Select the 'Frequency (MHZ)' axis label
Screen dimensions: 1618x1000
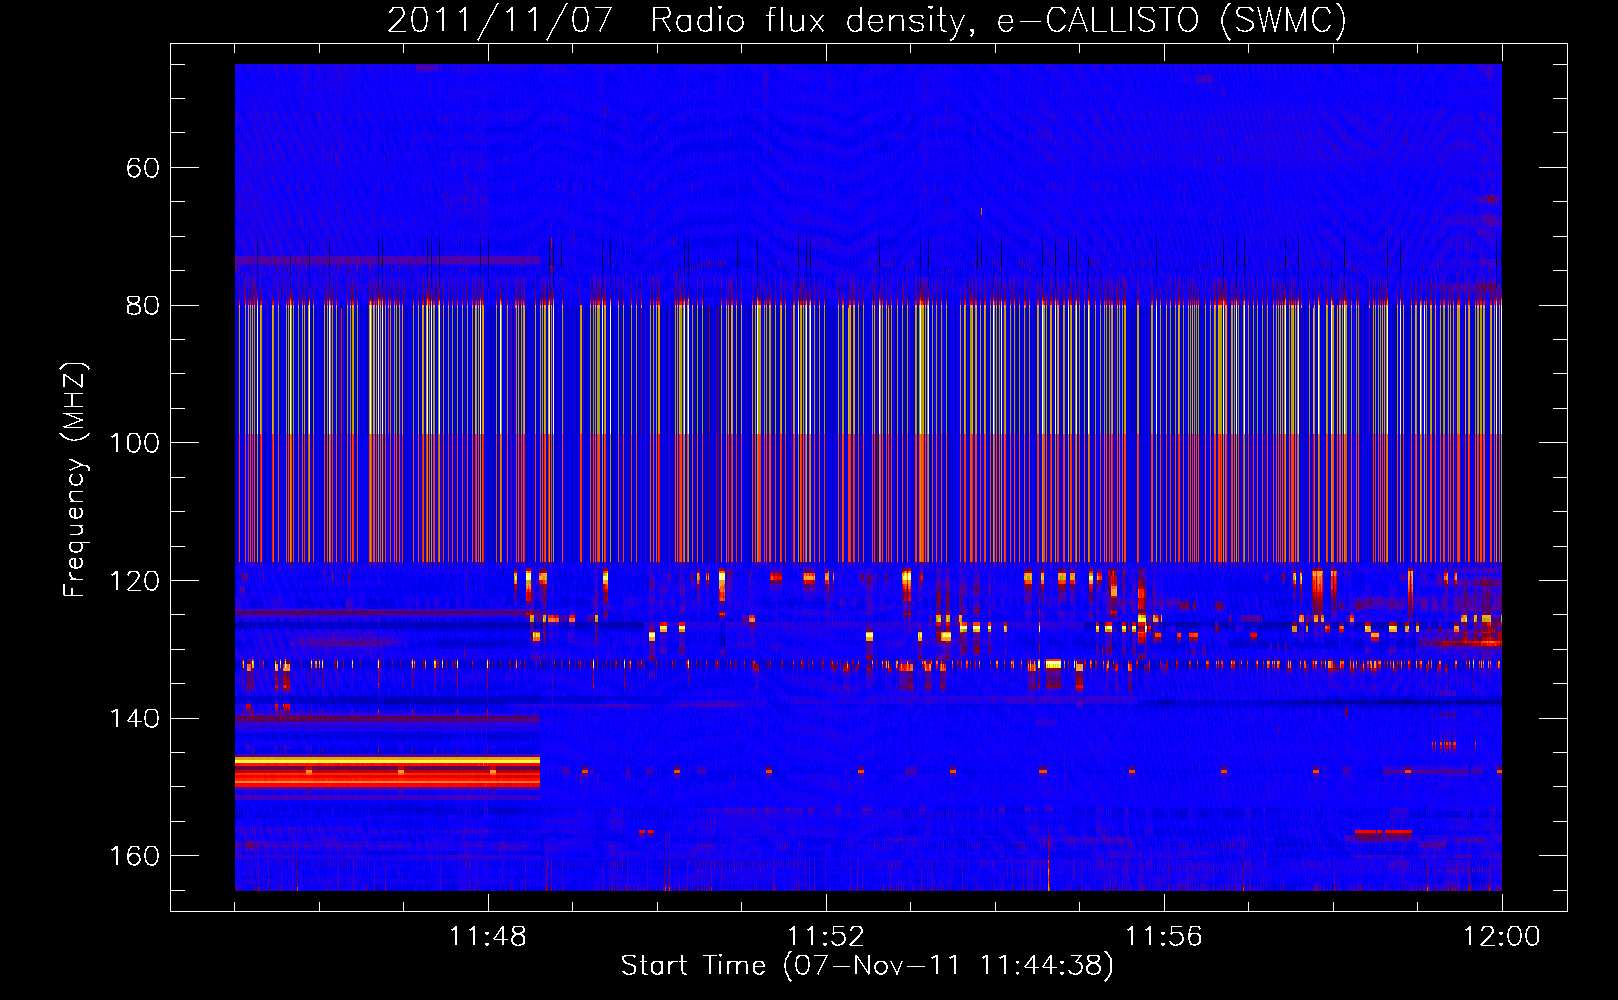tap(75, 480)
